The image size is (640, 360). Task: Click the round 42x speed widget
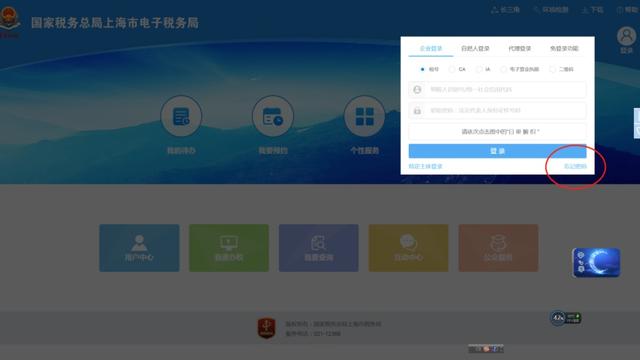(x=558, y=318)
